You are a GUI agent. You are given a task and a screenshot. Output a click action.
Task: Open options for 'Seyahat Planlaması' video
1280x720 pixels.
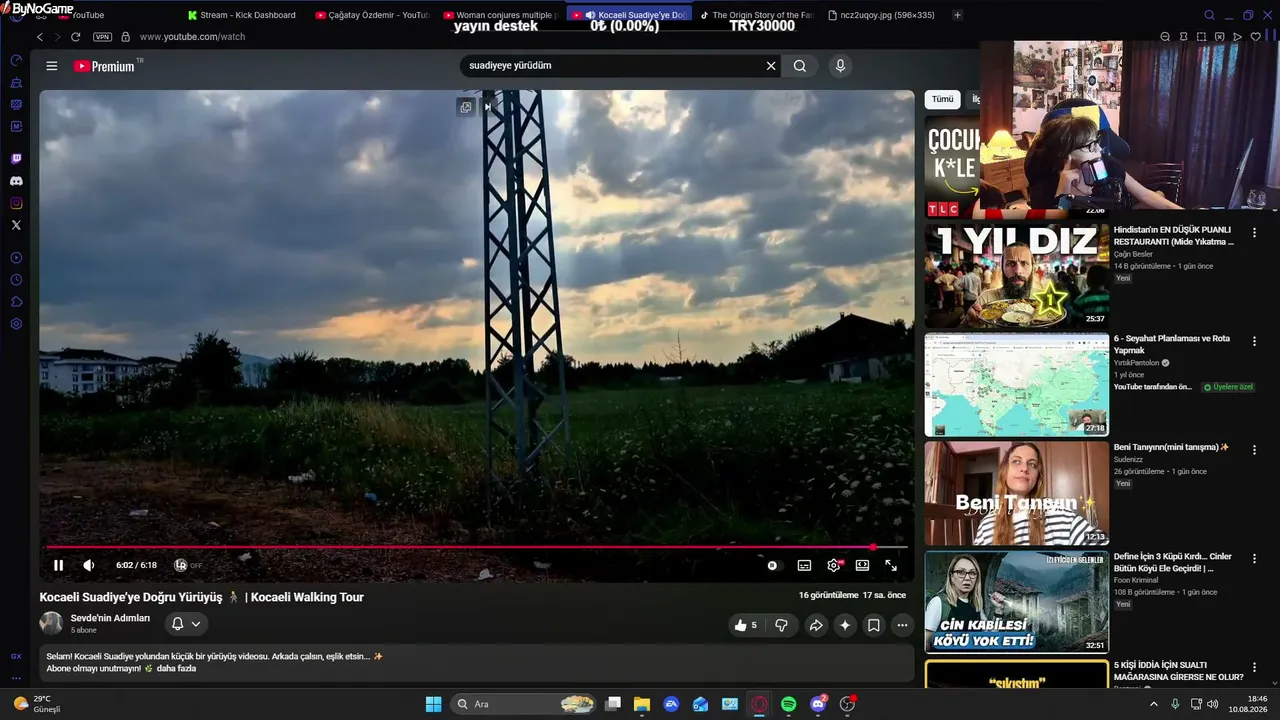[1254, 341]
